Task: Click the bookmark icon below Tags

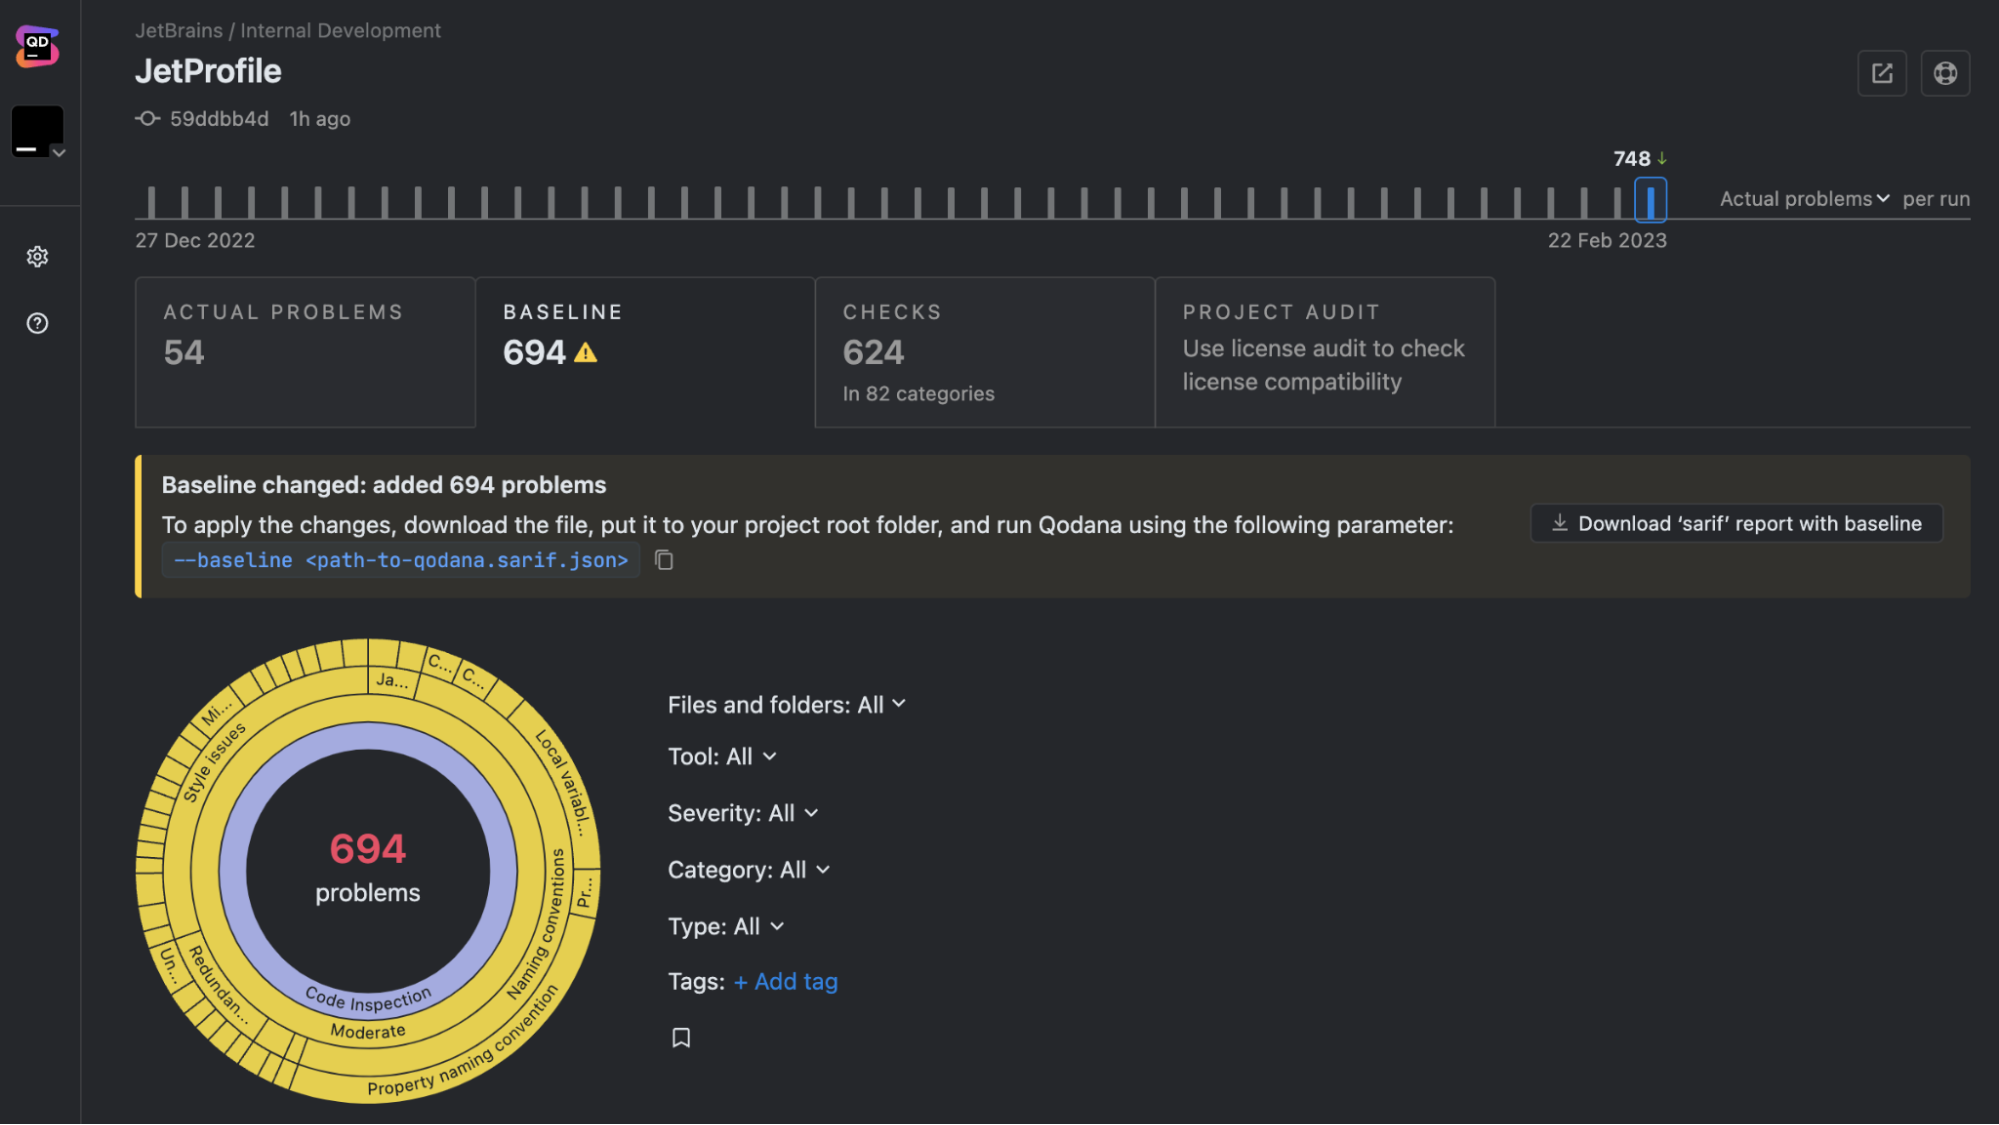Action: (x=681, y=1038)
